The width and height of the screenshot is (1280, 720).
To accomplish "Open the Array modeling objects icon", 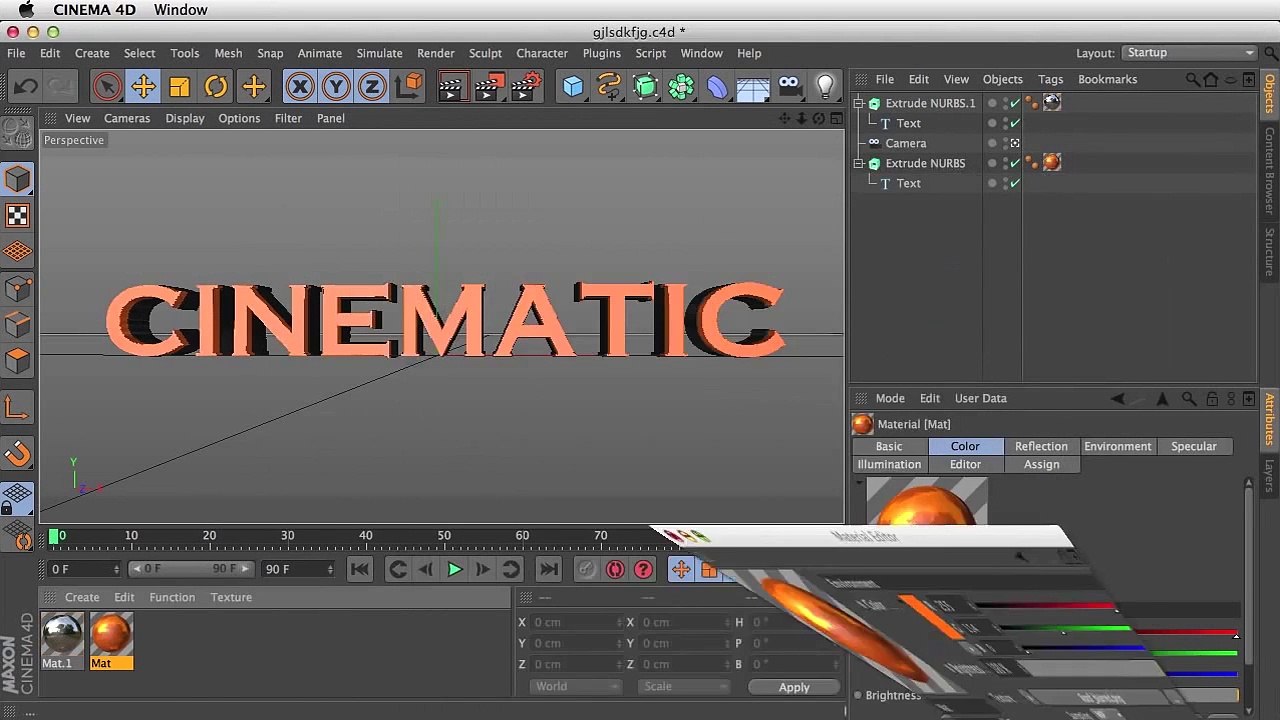I will [x=681, y=87].
